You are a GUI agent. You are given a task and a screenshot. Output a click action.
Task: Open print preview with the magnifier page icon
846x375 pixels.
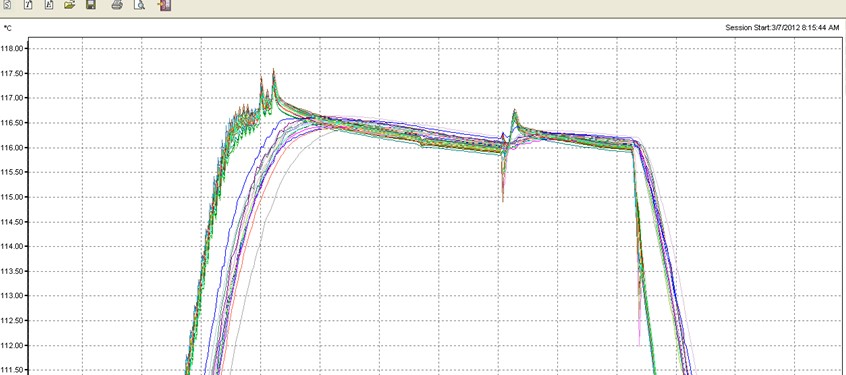coord(139,5)
